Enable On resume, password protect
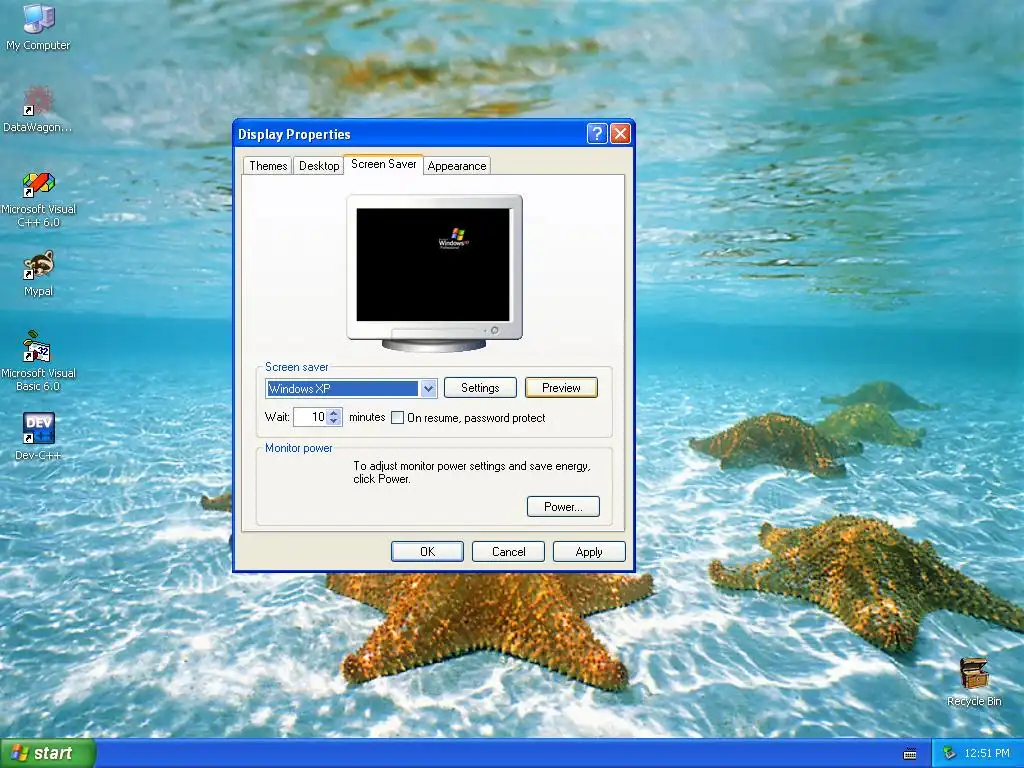 [397, 418]
